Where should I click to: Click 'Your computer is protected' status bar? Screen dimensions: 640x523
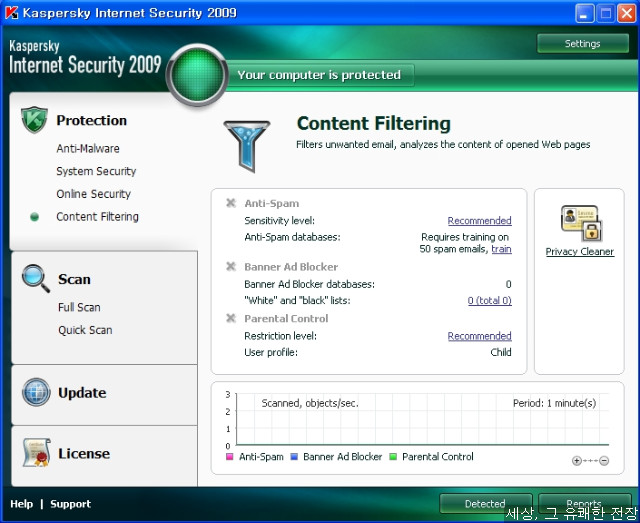(x=319, y=75)
